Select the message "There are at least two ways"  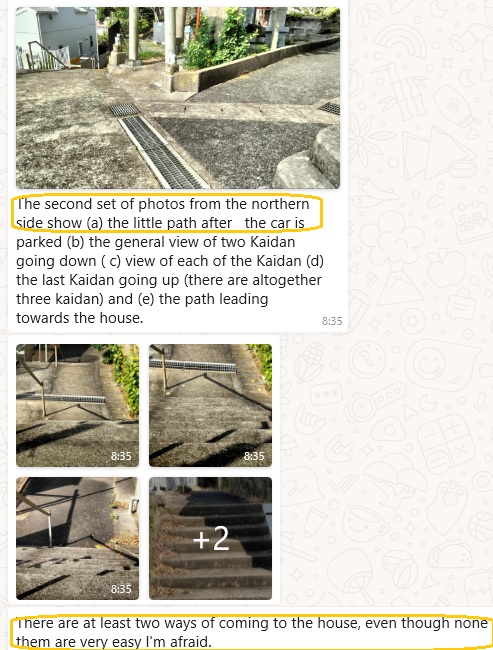pyautogui.click(x=251, y=632)
